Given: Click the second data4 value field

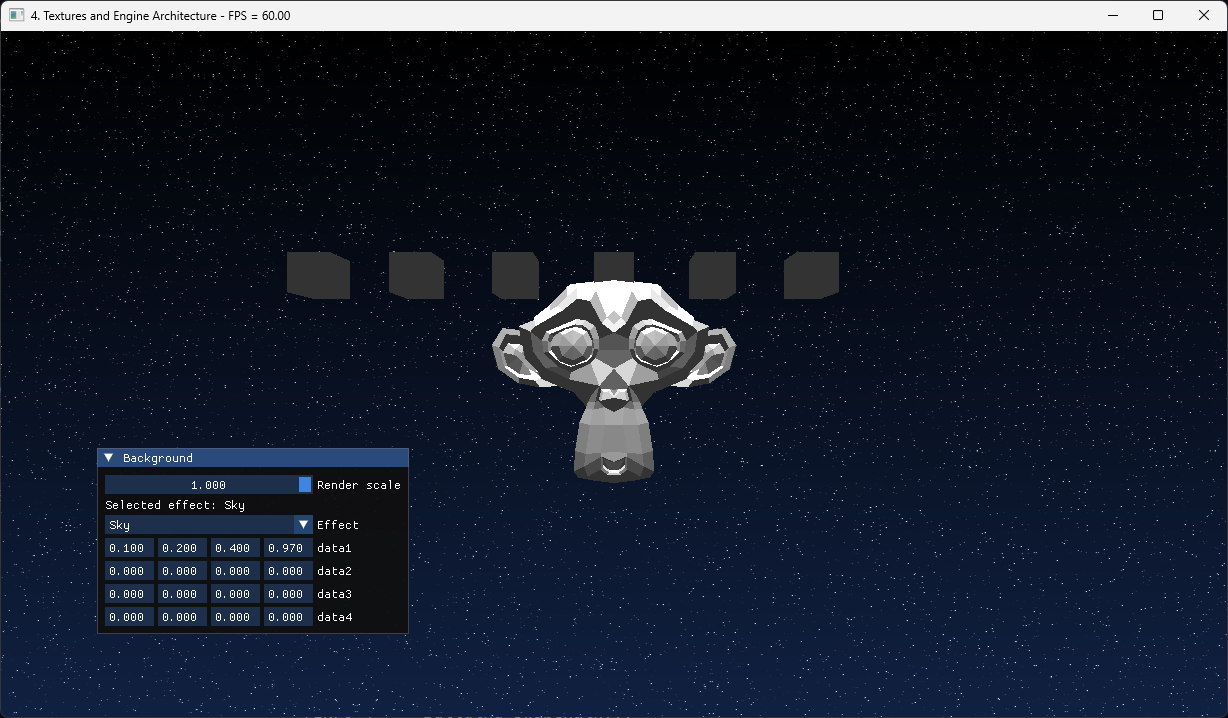Looking at the screenshot, I should [183, 617].
